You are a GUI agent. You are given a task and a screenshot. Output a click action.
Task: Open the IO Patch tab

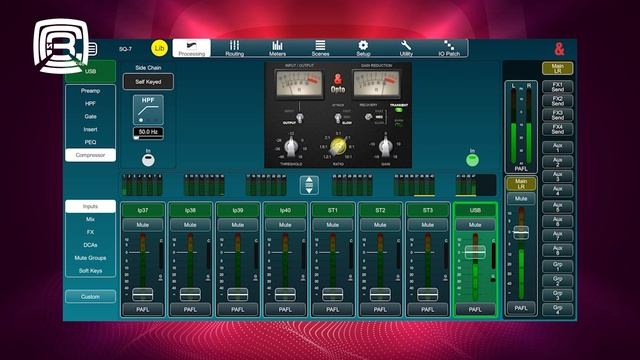(x=449, y=48)
